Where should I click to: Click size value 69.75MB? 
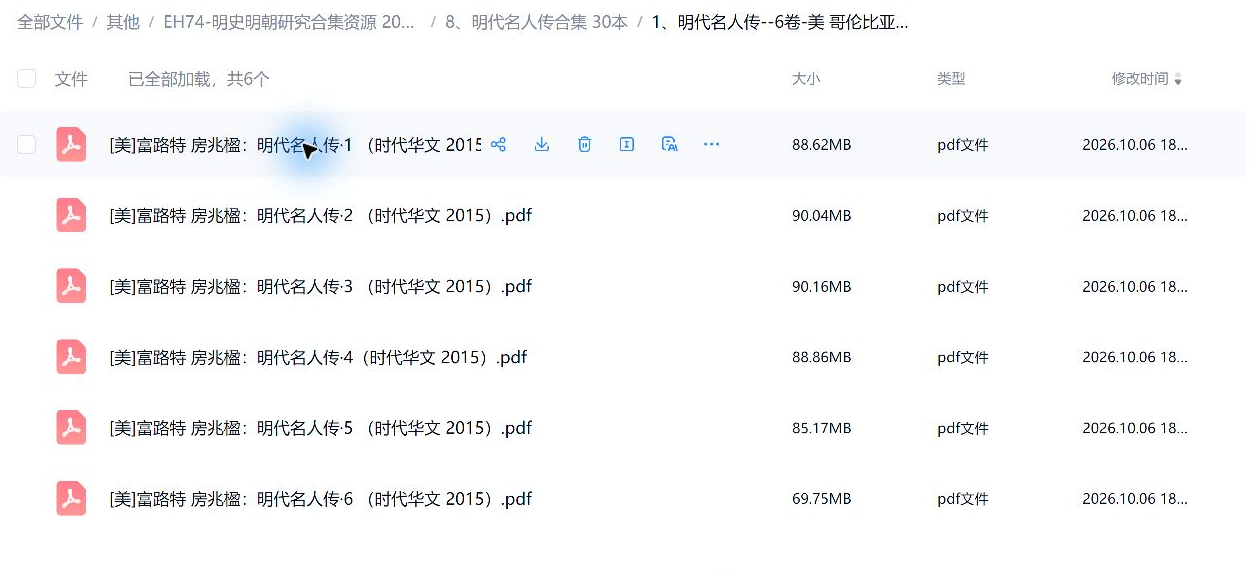(x=822, y=498)
